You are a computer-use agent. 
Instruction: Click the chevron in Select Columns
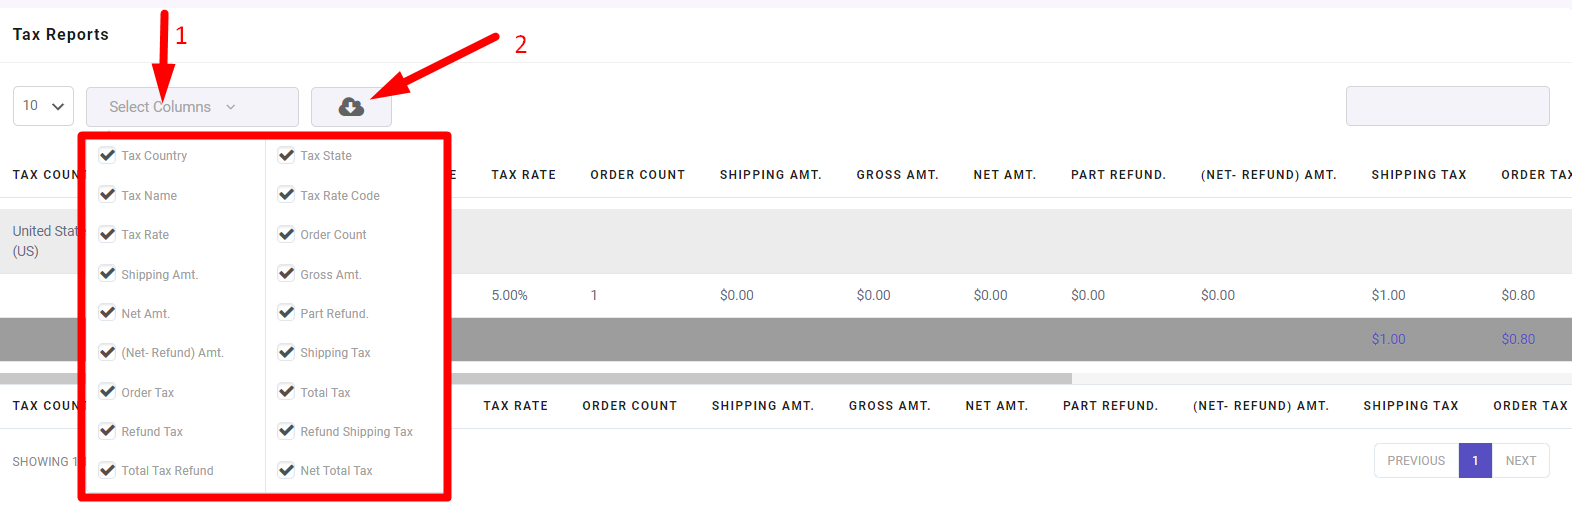[x=231, y=107]
